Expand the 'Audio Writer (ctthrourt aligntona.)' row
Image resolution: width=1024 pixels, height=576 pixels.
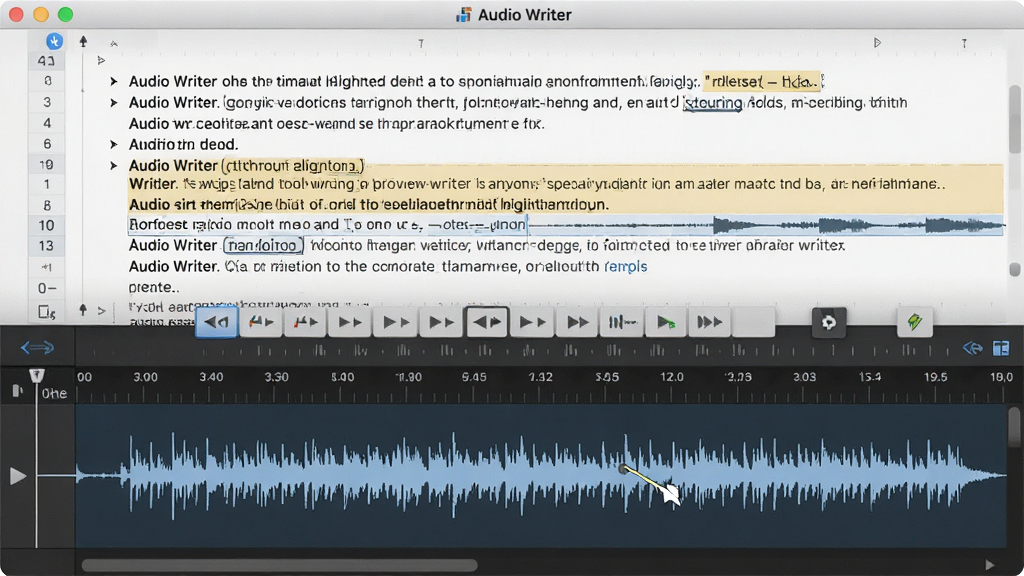pyautogui.click(x=114, y=165)
